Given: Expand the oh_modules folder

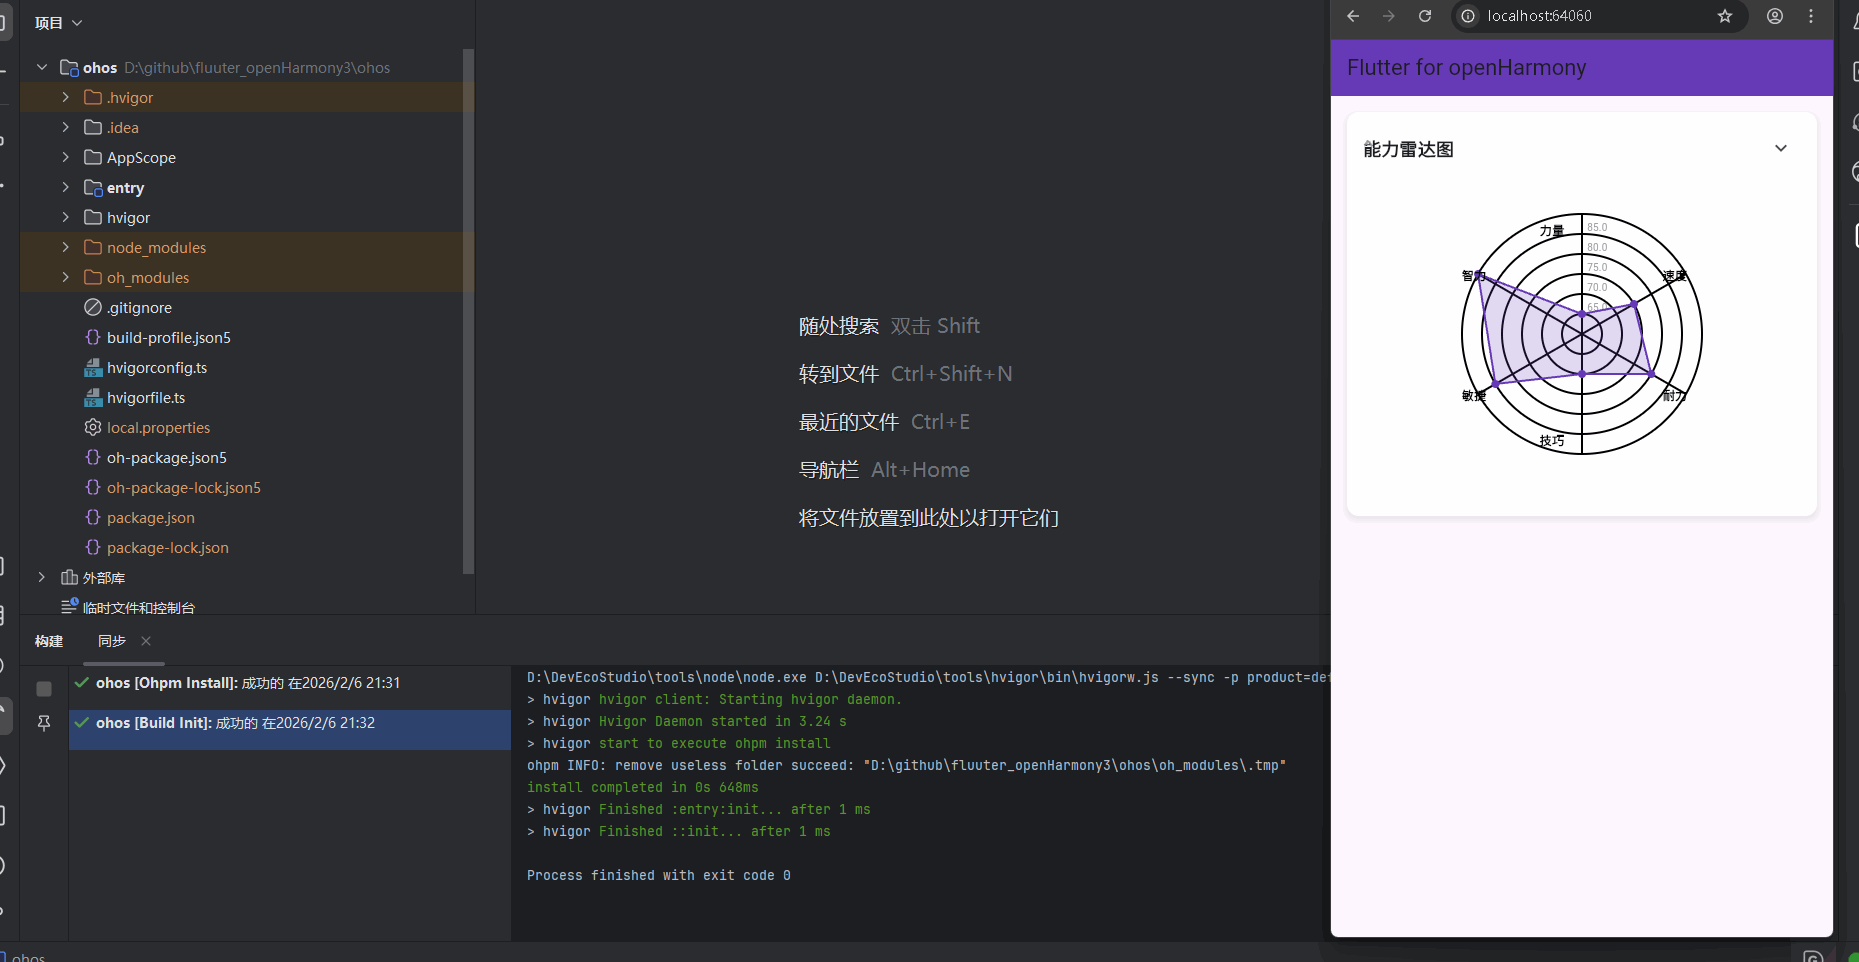Looking at the screenshot, I should click(65, 277).
